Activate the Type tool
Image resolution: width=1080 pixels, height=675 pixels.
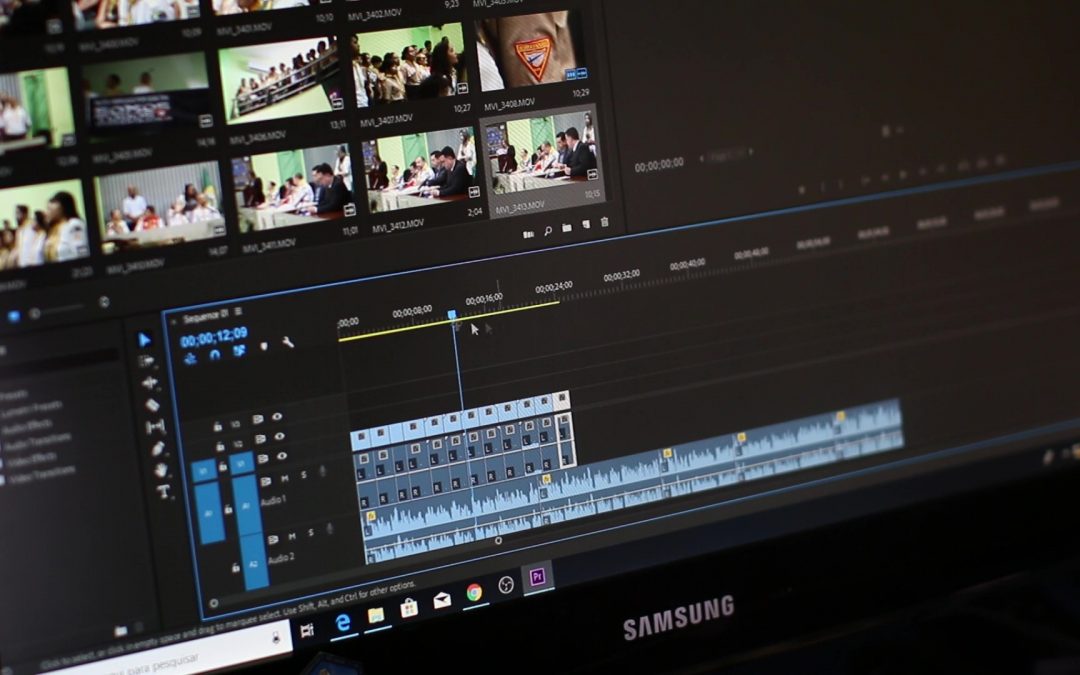pos(163,492)
